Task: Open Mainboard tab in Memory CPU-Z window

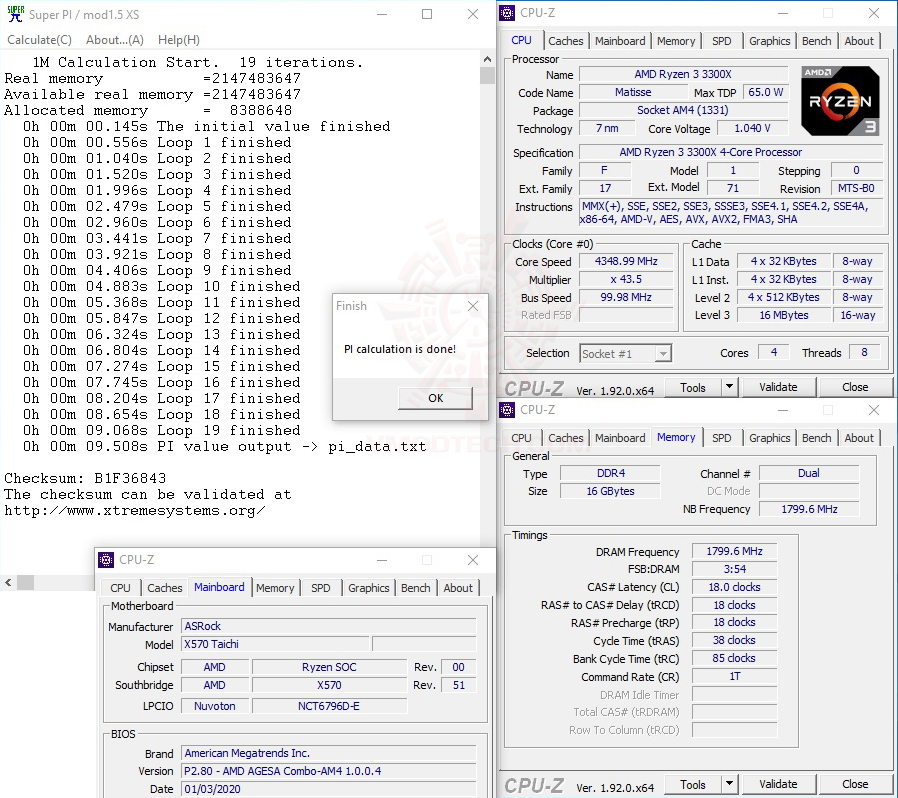Action: [620, 438]
